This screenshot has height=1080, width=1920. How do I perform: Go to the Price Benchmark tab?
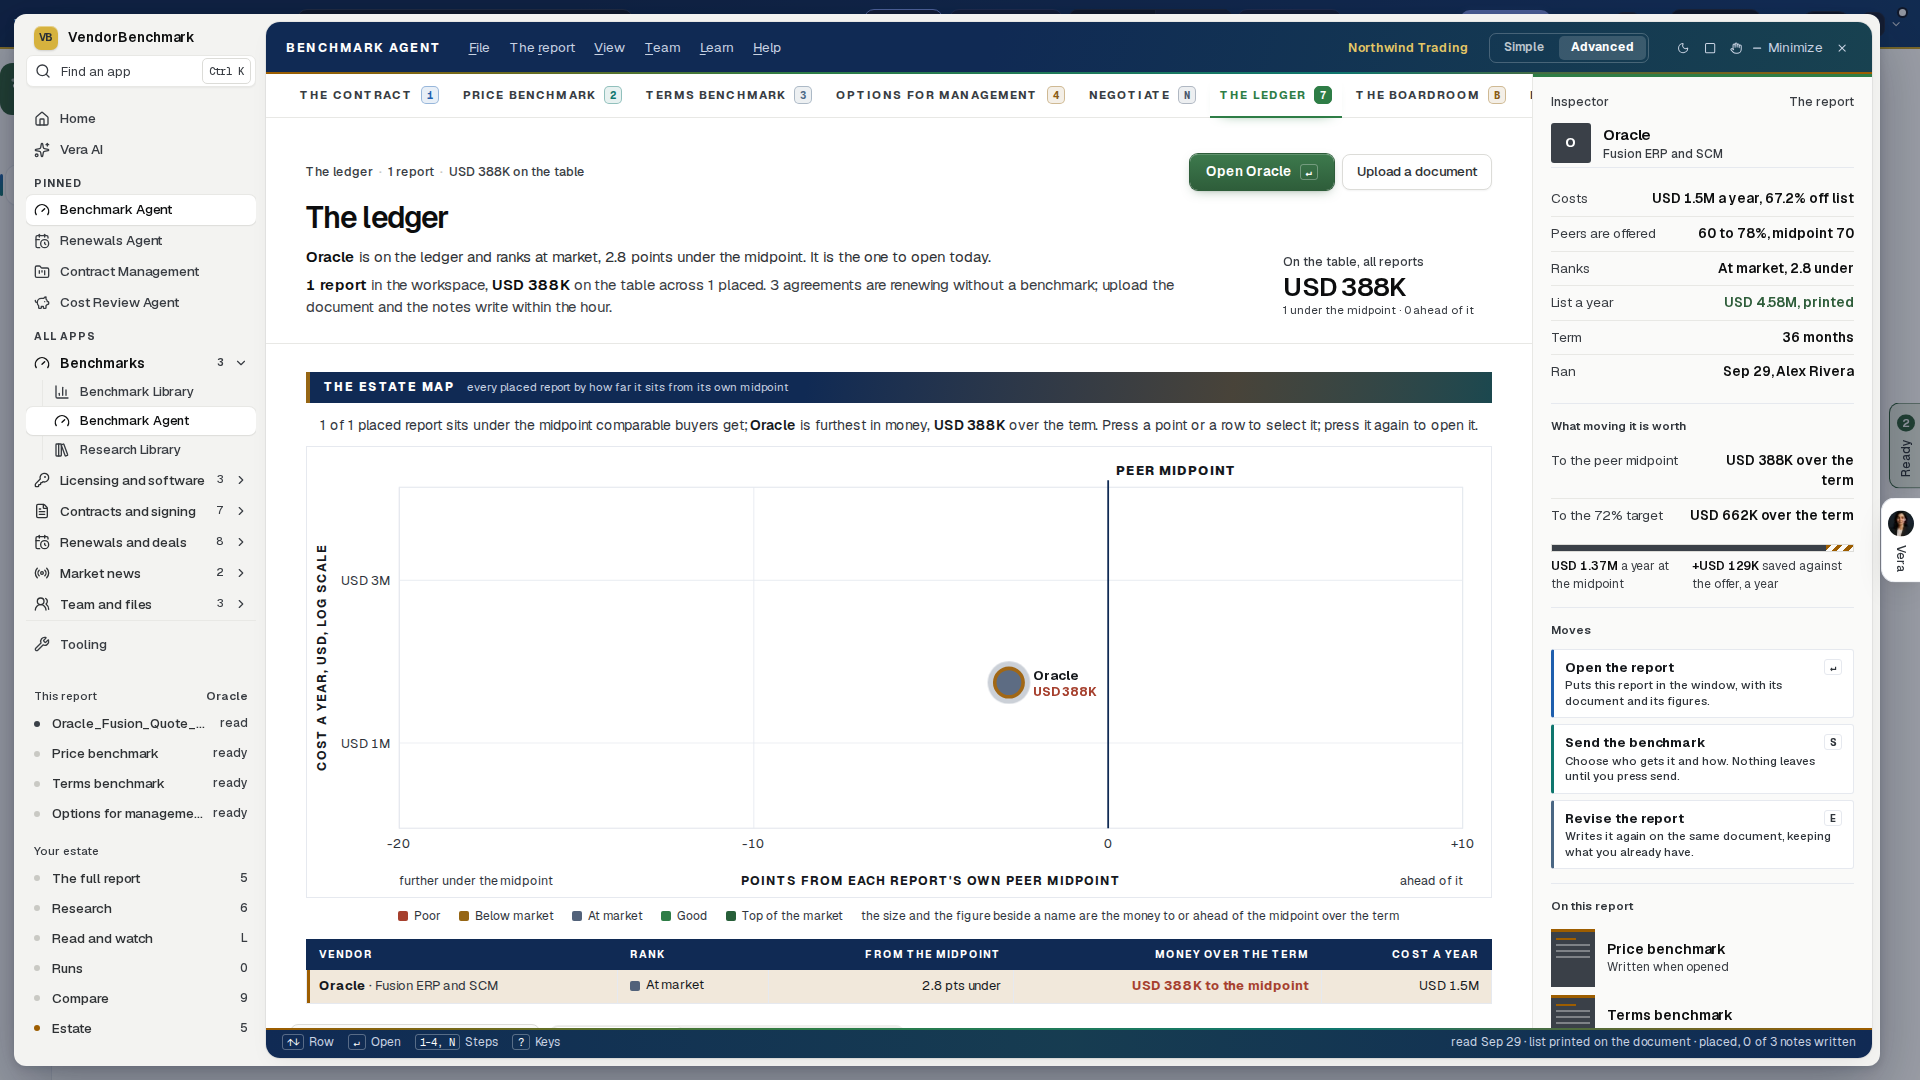pyautogui.click(x=542, y=95)
